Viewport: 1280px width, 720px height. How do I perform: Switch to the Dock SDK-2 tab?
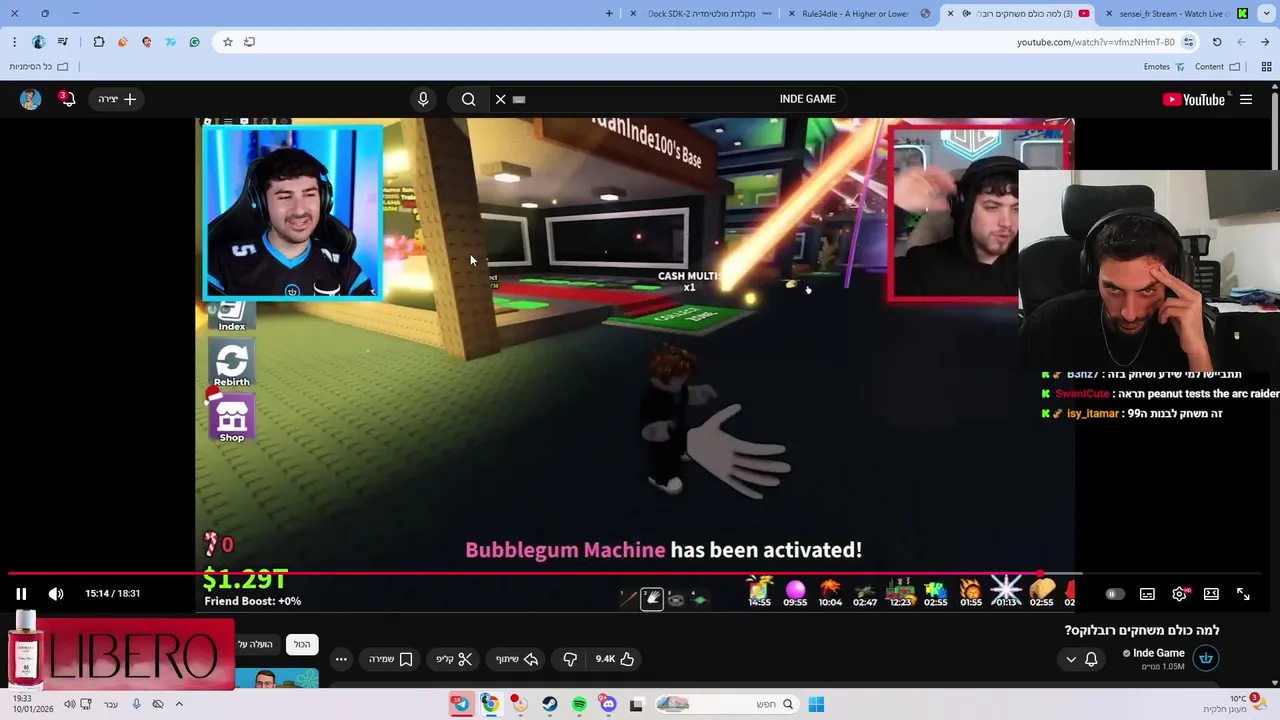tap(700, 14)
